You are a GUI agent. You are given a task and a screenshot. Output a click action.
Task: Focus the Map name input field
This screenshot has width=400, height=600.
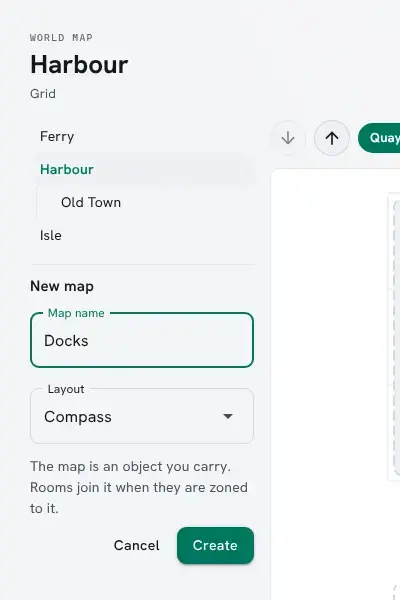[x=142, y=340]
